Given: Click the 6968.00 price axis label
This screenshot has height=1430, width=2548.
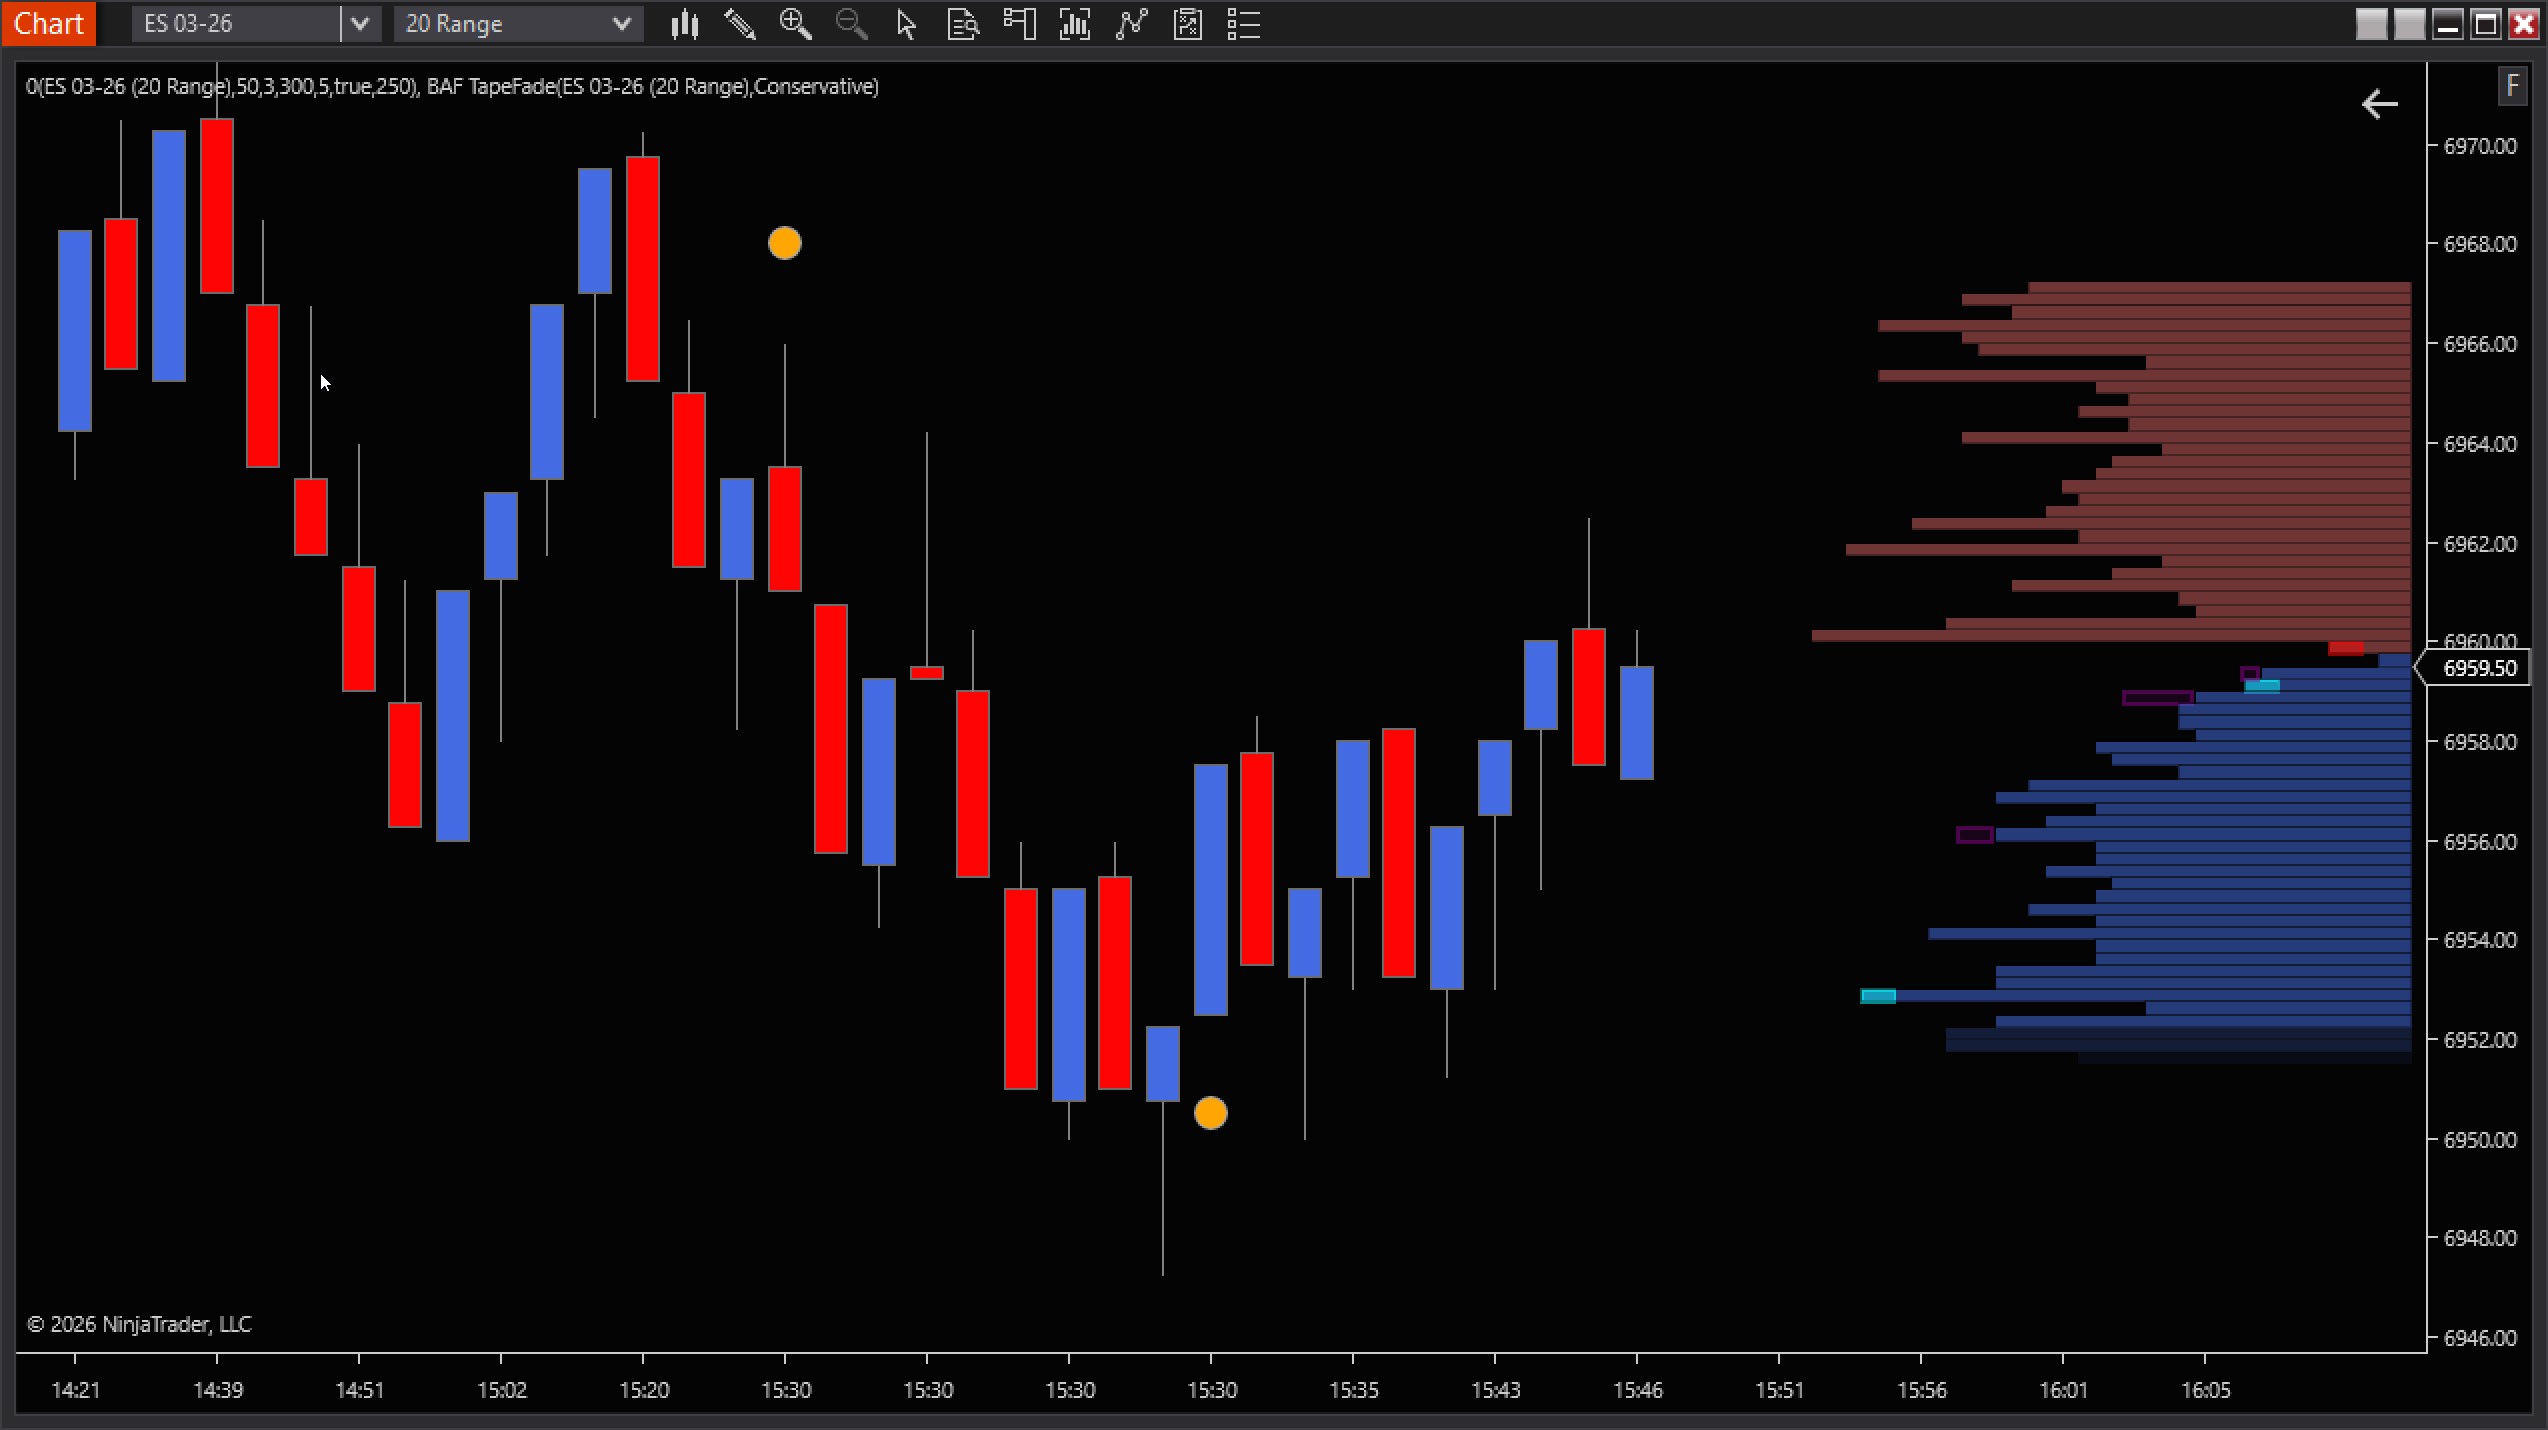Looking at the screenshot, I should tap(2480, 244).
